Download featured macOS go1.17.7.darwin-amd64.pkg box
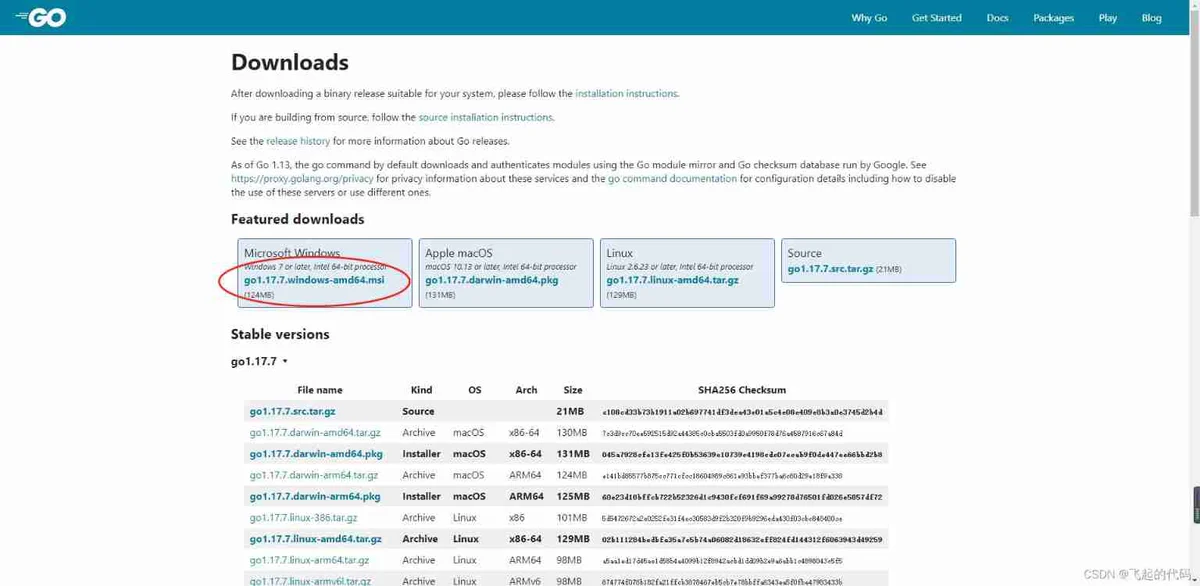The image size is (1200, 586). [491, 281]
